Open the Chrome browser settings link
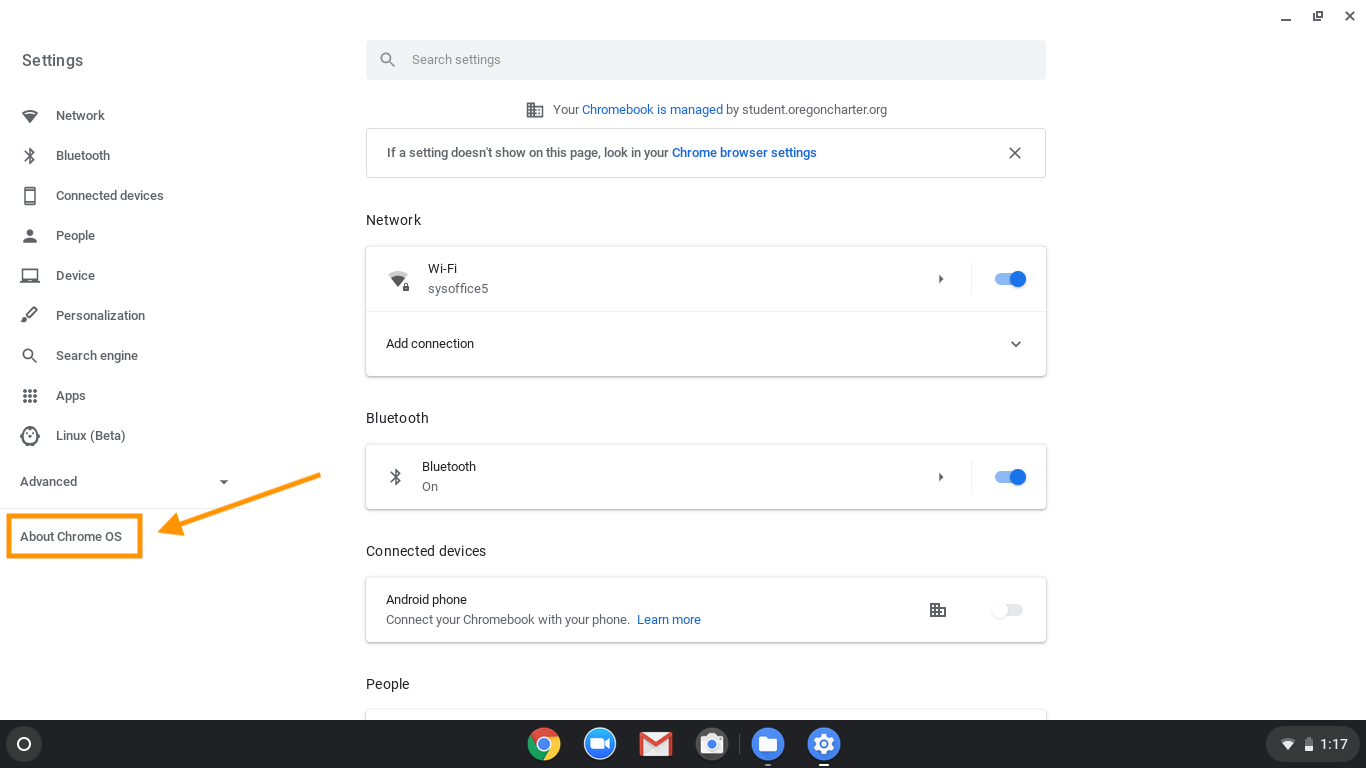Viewport: 1366px width, 768px height. point(744,153)
